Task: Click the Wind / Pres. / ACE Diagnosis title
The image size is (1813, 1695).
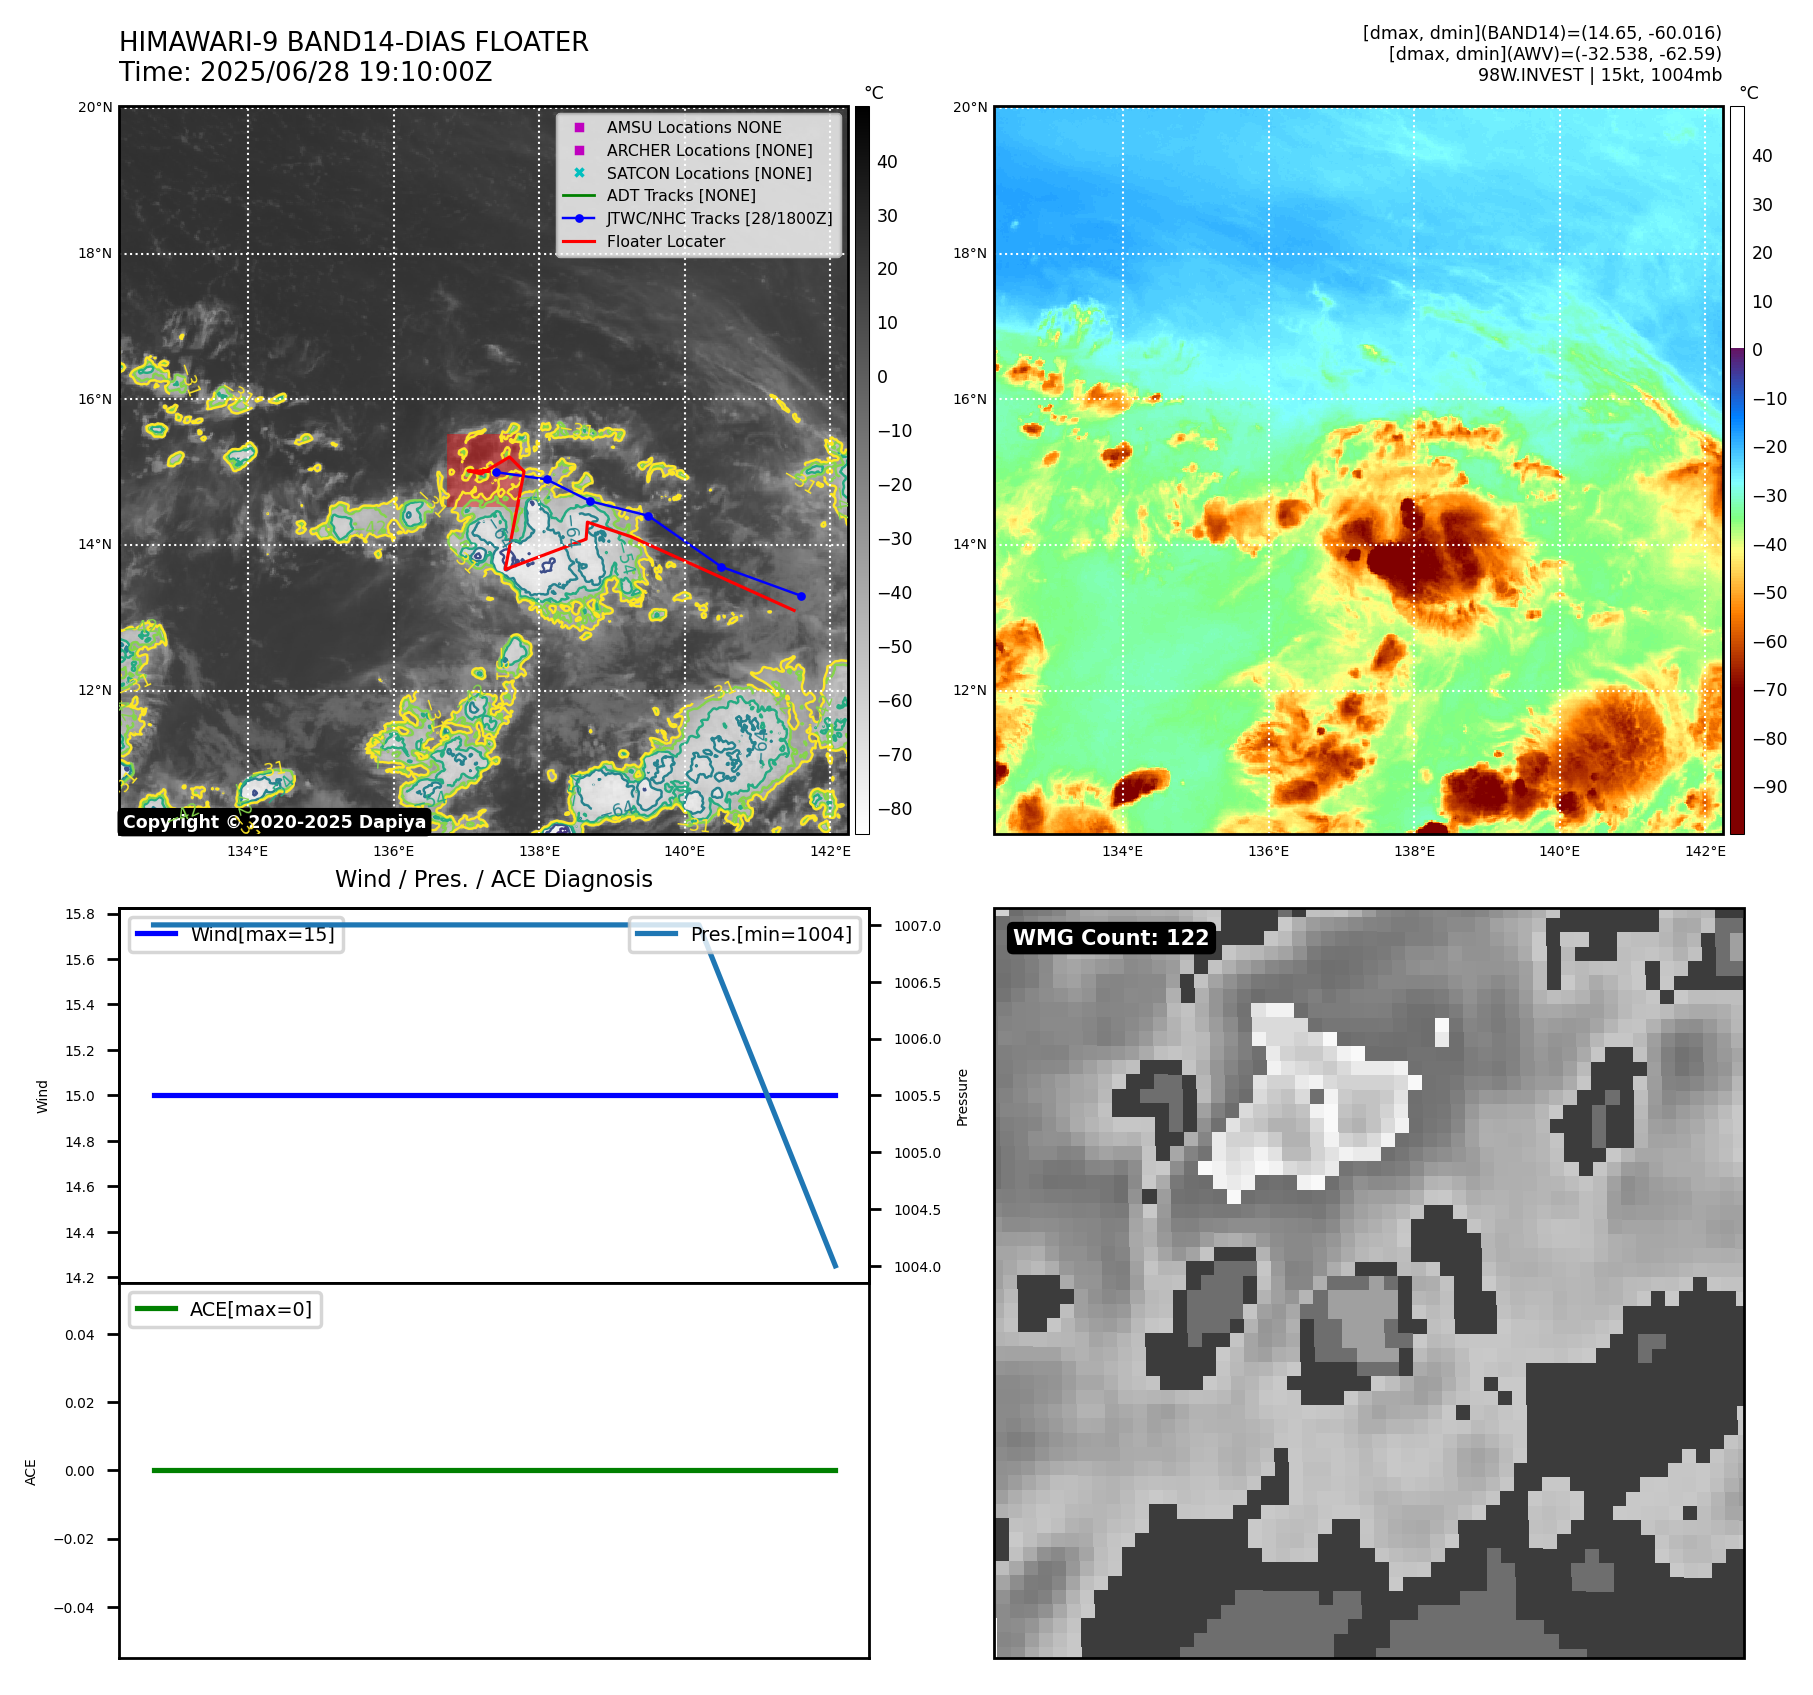Action: click(494, 879)
